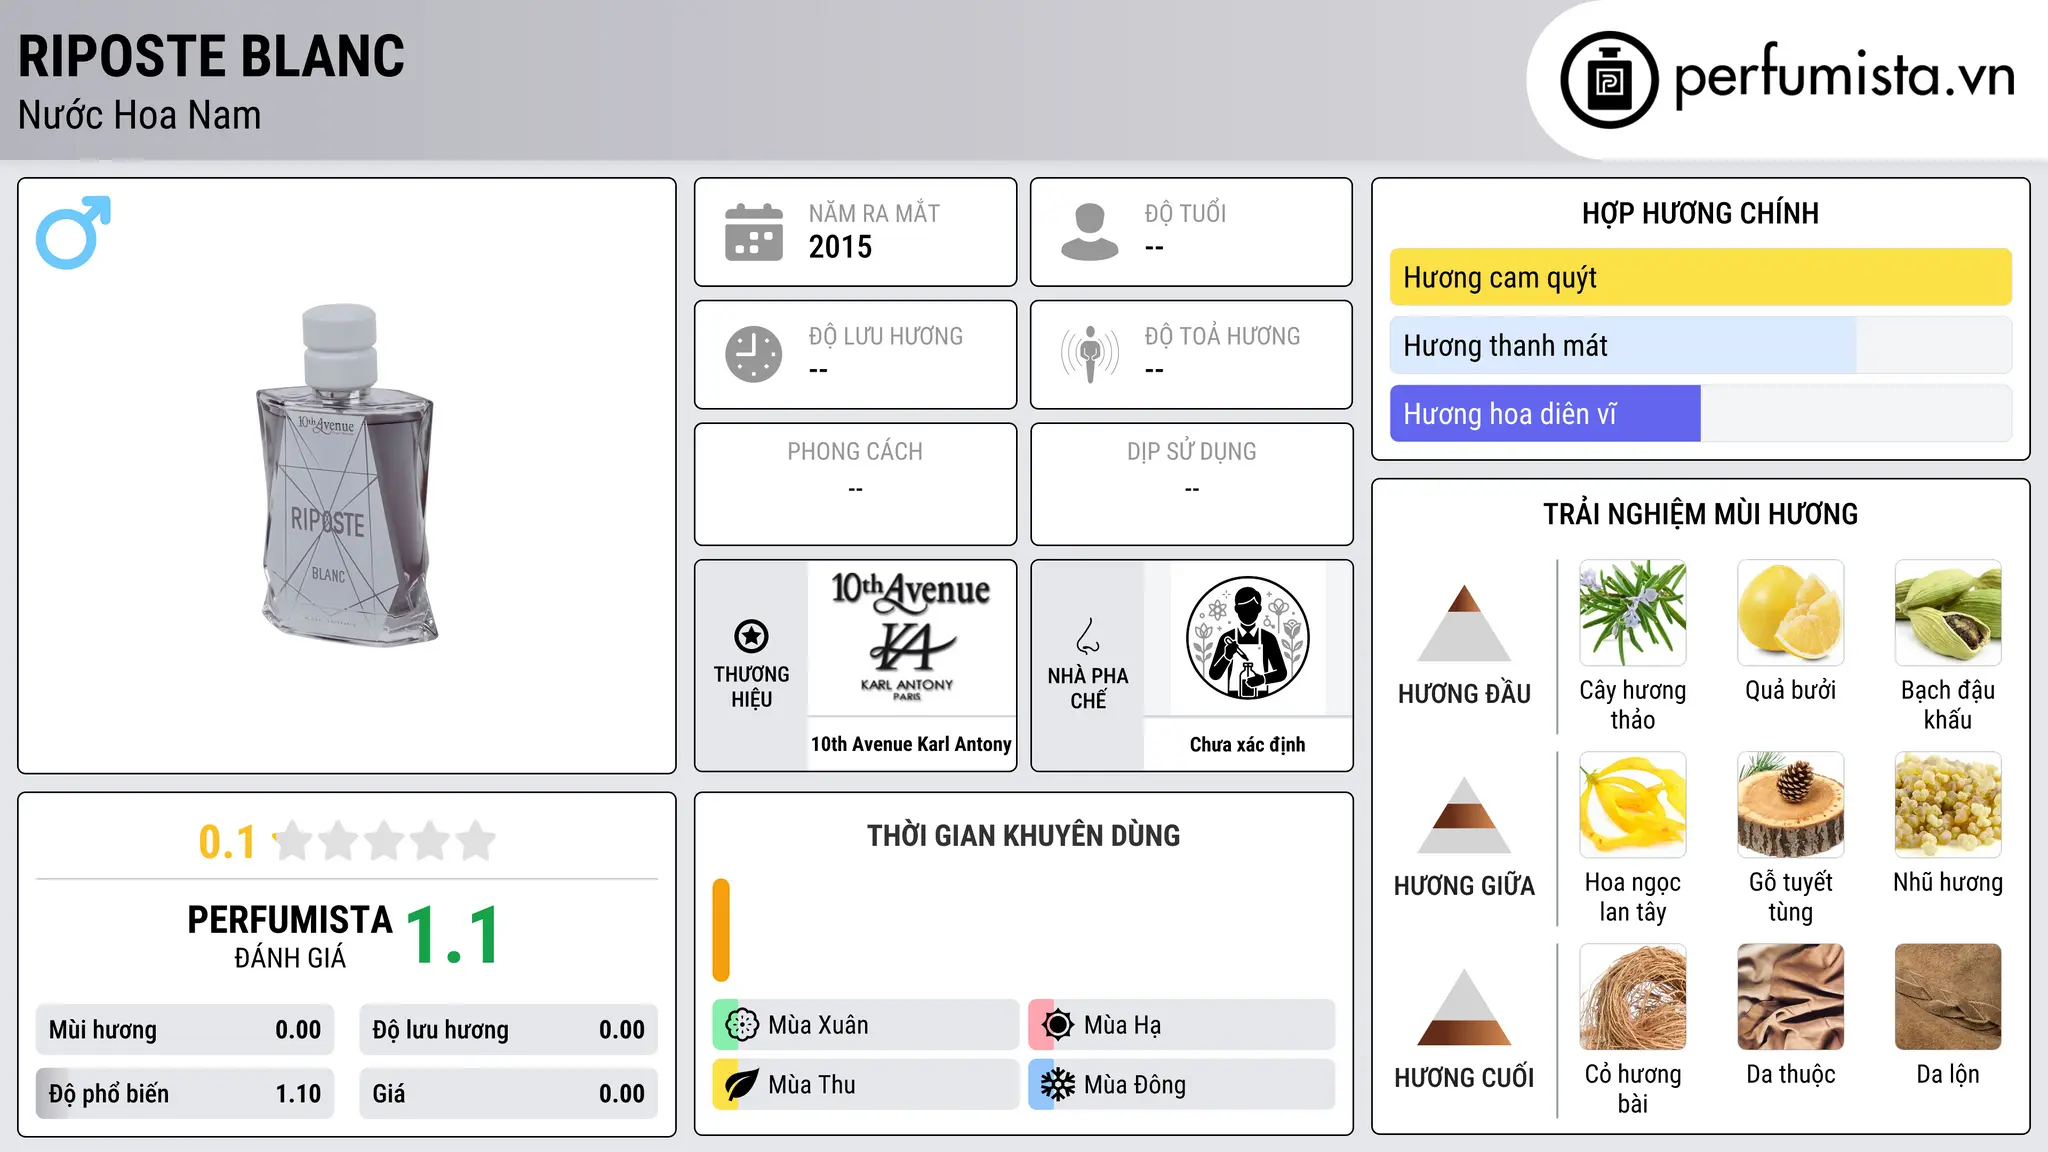2048x1152 pixels.
Task: Select the Nhũ hương note image
Action: coord(1948,805)
